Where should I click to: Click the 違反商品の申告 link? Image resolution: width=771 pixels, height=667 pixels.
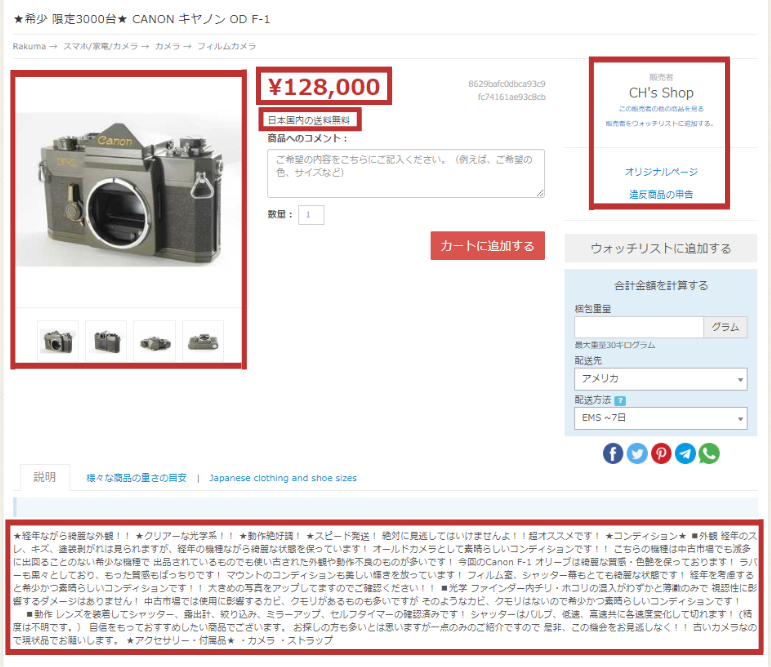tap(661, 194)
